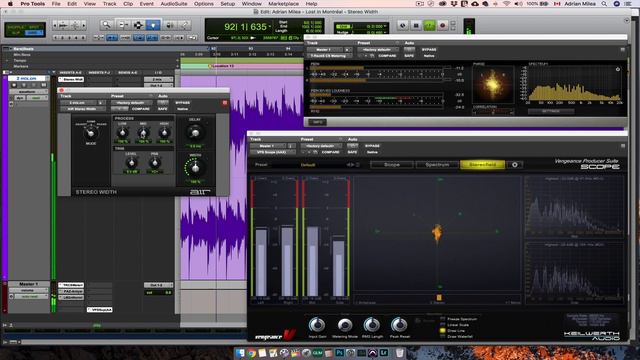Select the Zoomer tool in Pro Tools toolbar

click(107, 25)
